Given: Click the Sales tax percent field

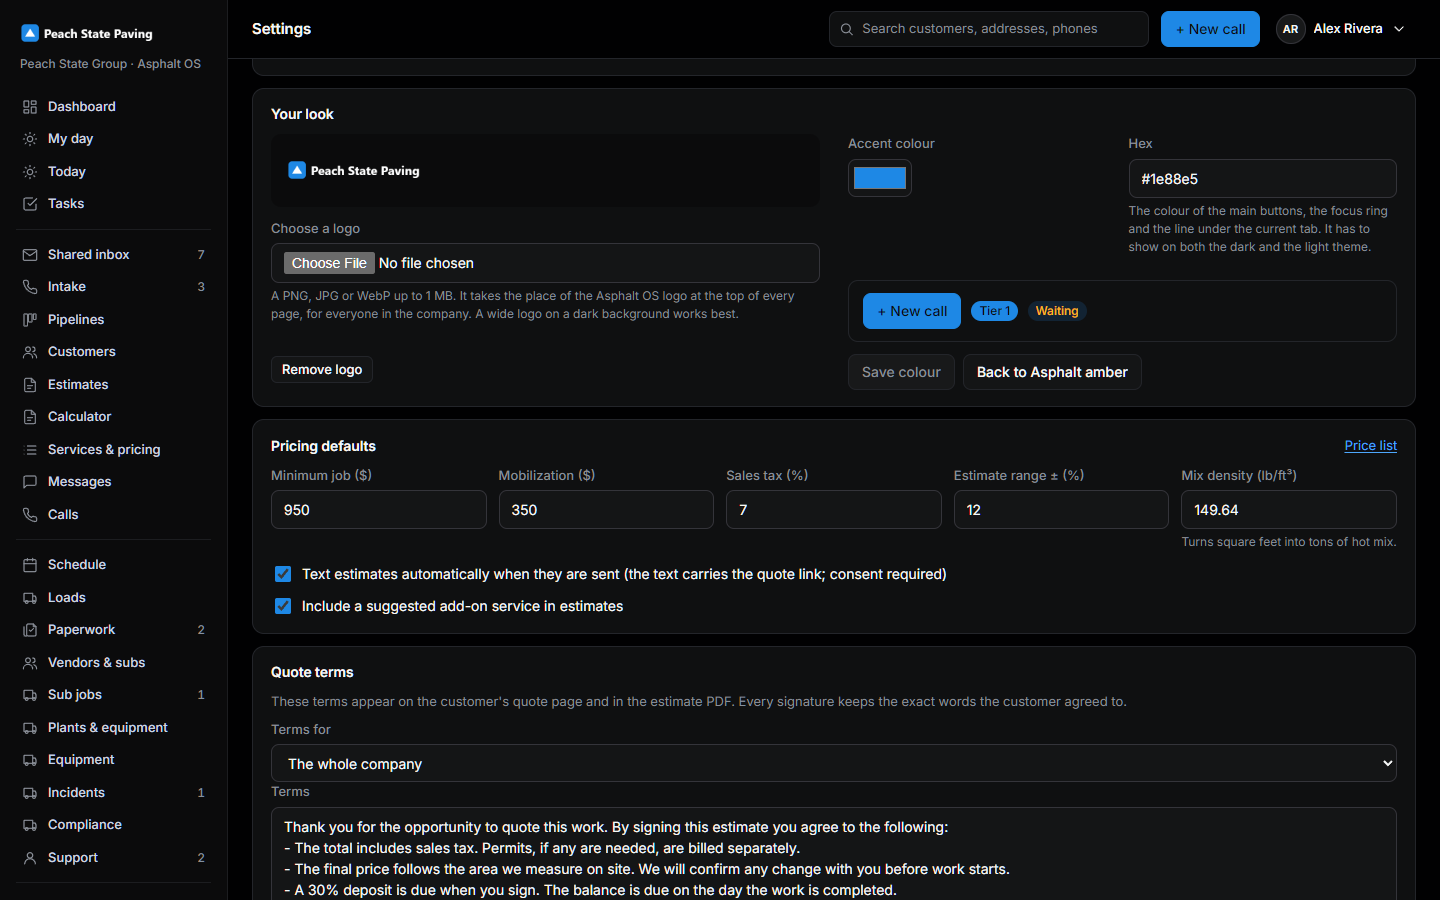Looking at the screenshot, I should [834, 510].
